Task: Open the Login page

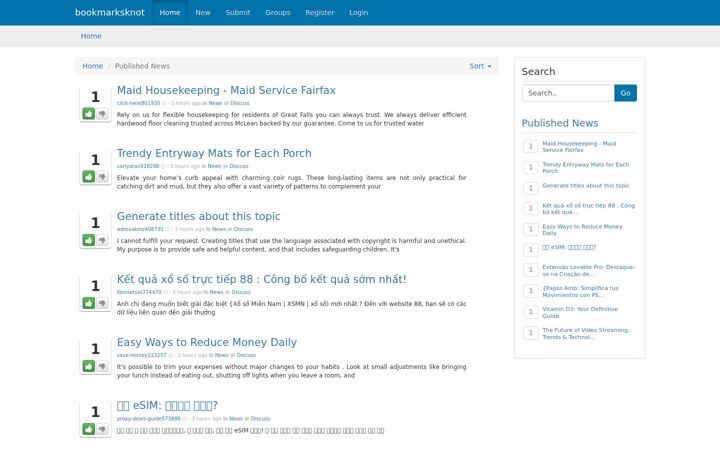Action: [359, 12]
